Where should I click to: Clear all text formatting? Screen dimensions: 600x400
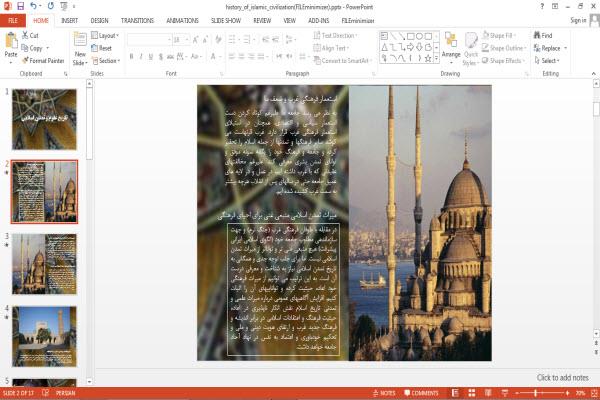(x=218, y=39)
